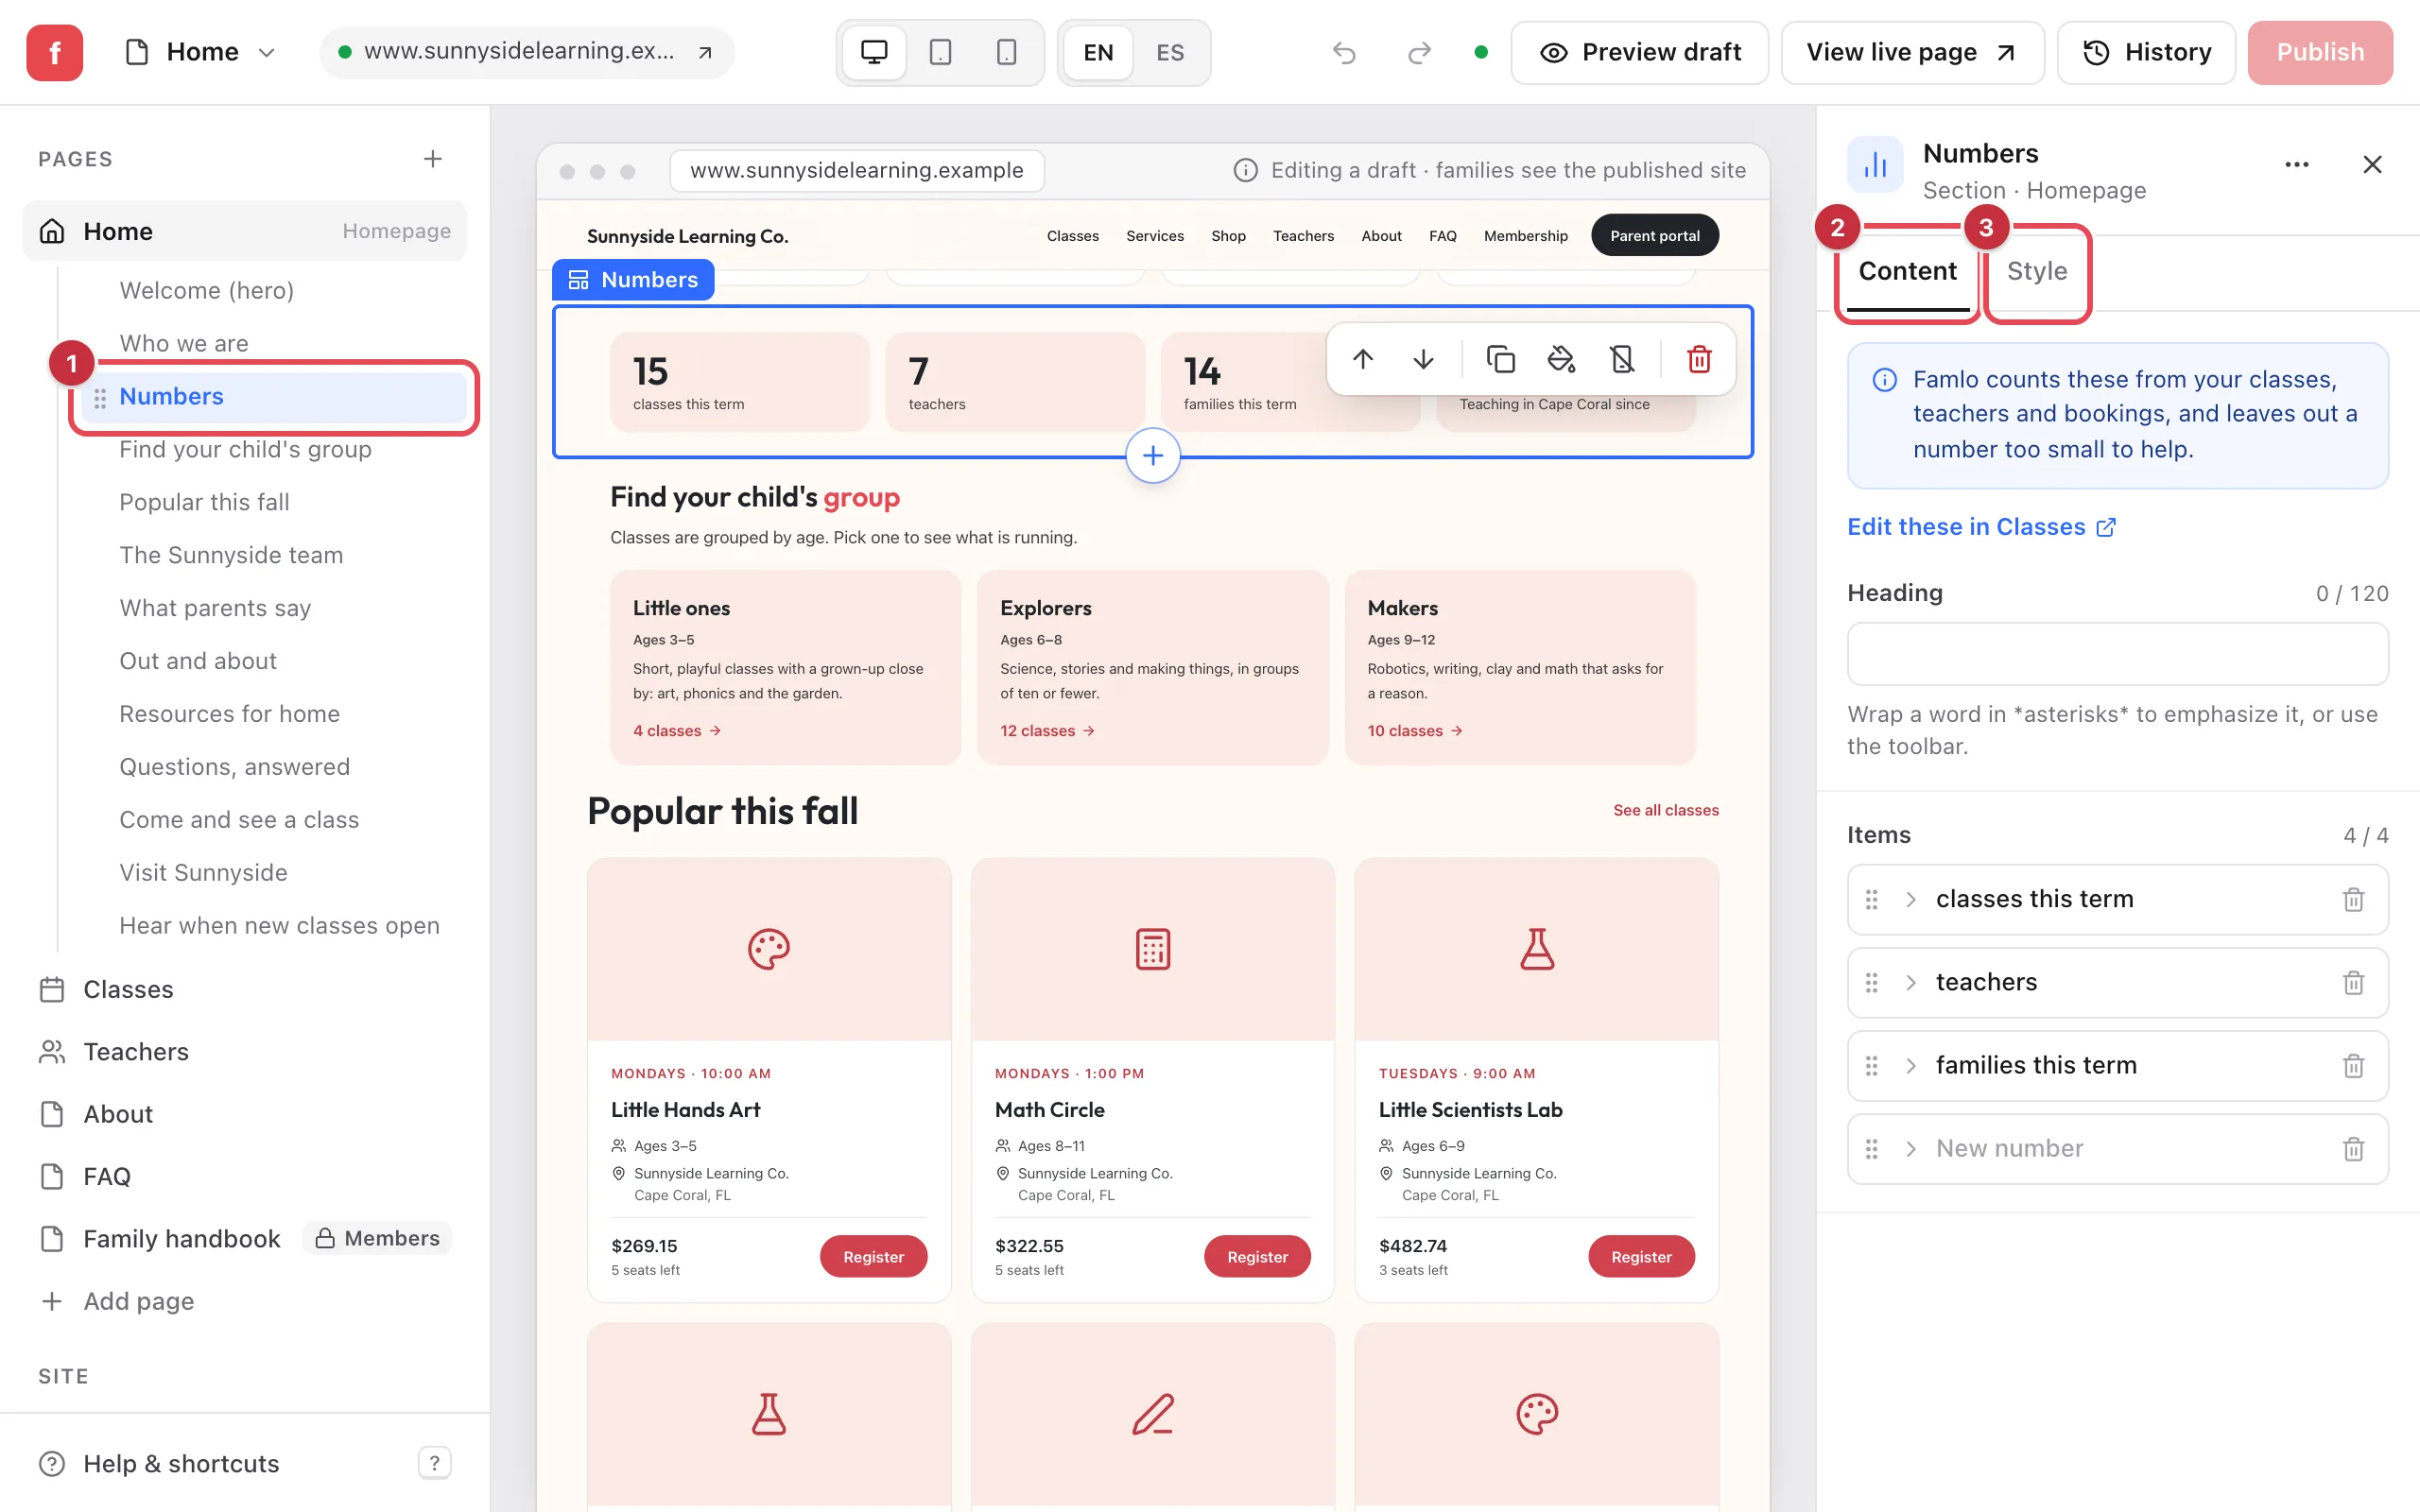Open the keyboard shortcuts question badge

pos(434,1463)
